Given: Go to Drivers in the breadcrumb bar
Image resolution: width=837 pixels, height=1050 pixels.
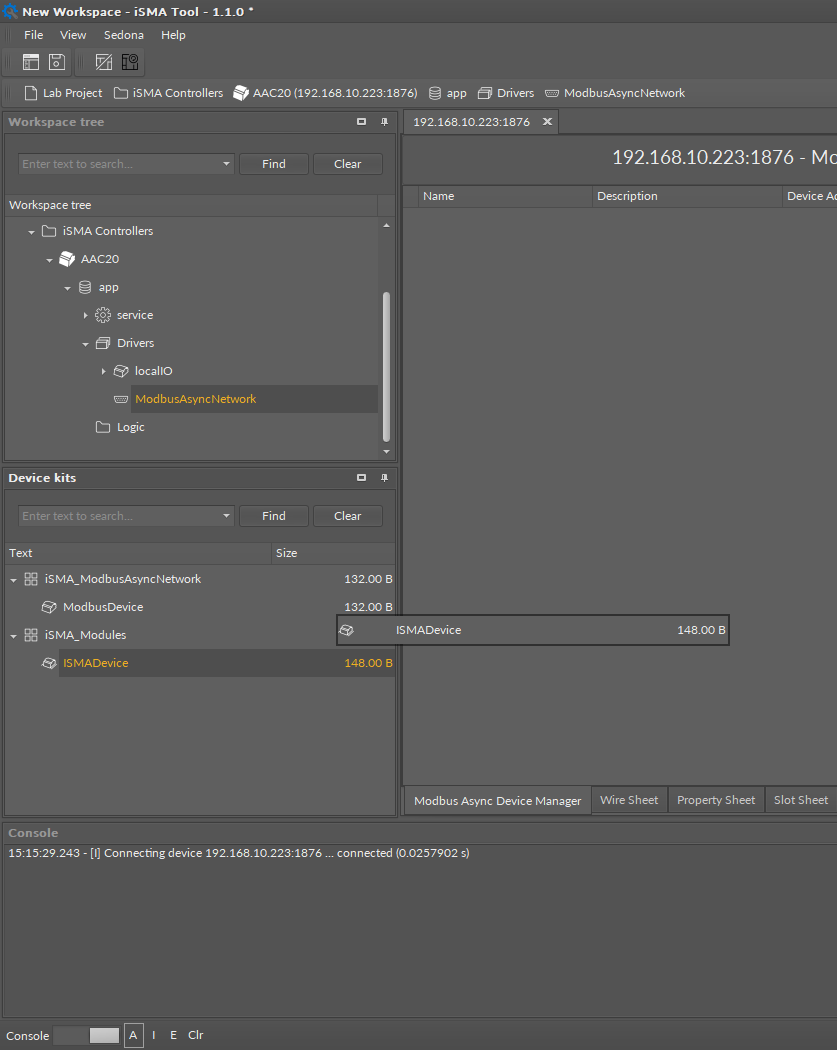Looking at the screenshot, I should click(x=506, y=93).
